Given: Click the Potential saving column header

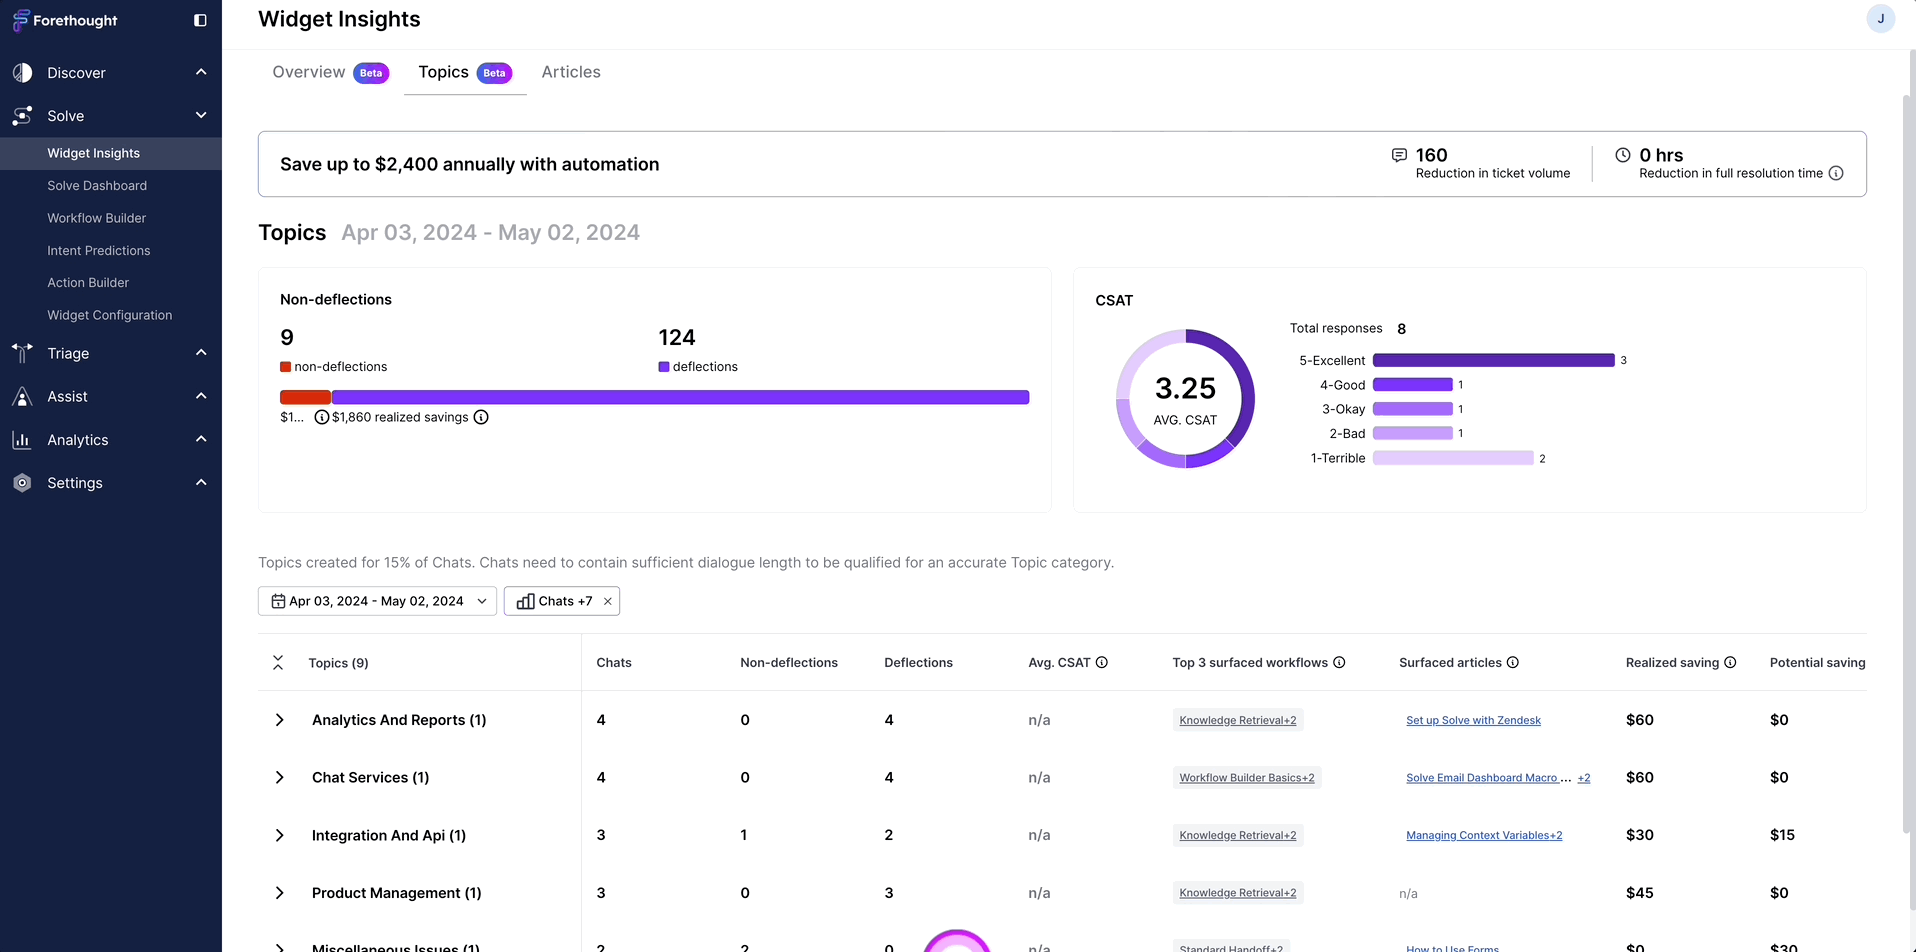Looking at the screenshot, I should (1817, 662).
